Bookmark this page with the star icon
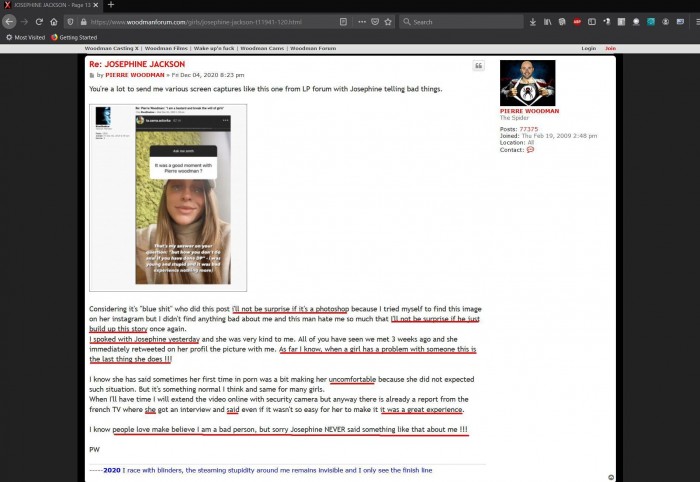Image resolution: width=700 pixels, height=482 pixels. 388,21
